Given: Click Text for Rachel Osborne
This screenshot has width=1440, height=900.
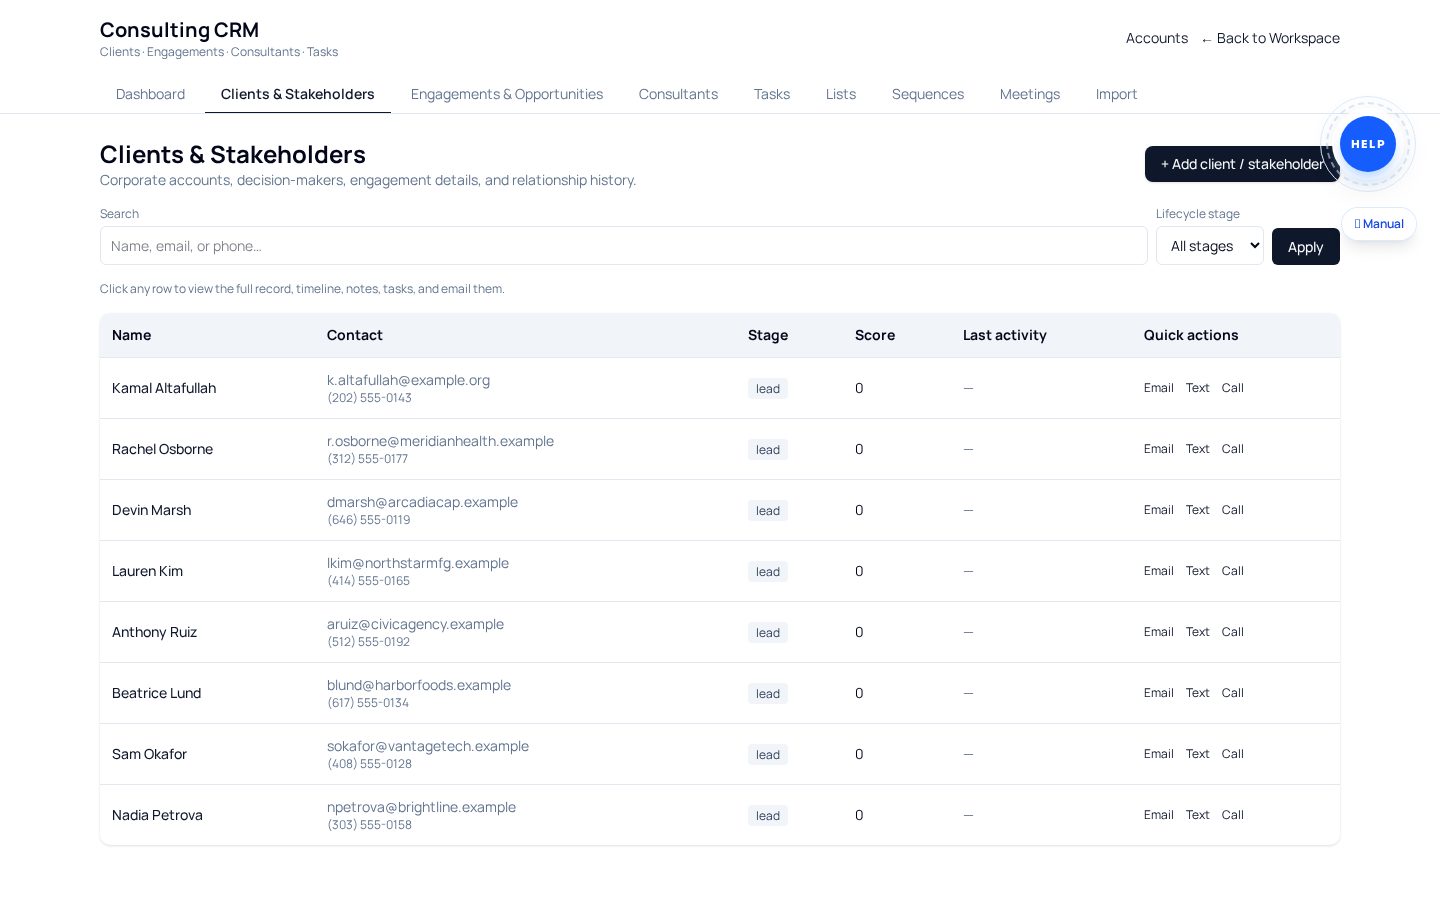Looking at the screenshot, I should tap(1197, 449).
